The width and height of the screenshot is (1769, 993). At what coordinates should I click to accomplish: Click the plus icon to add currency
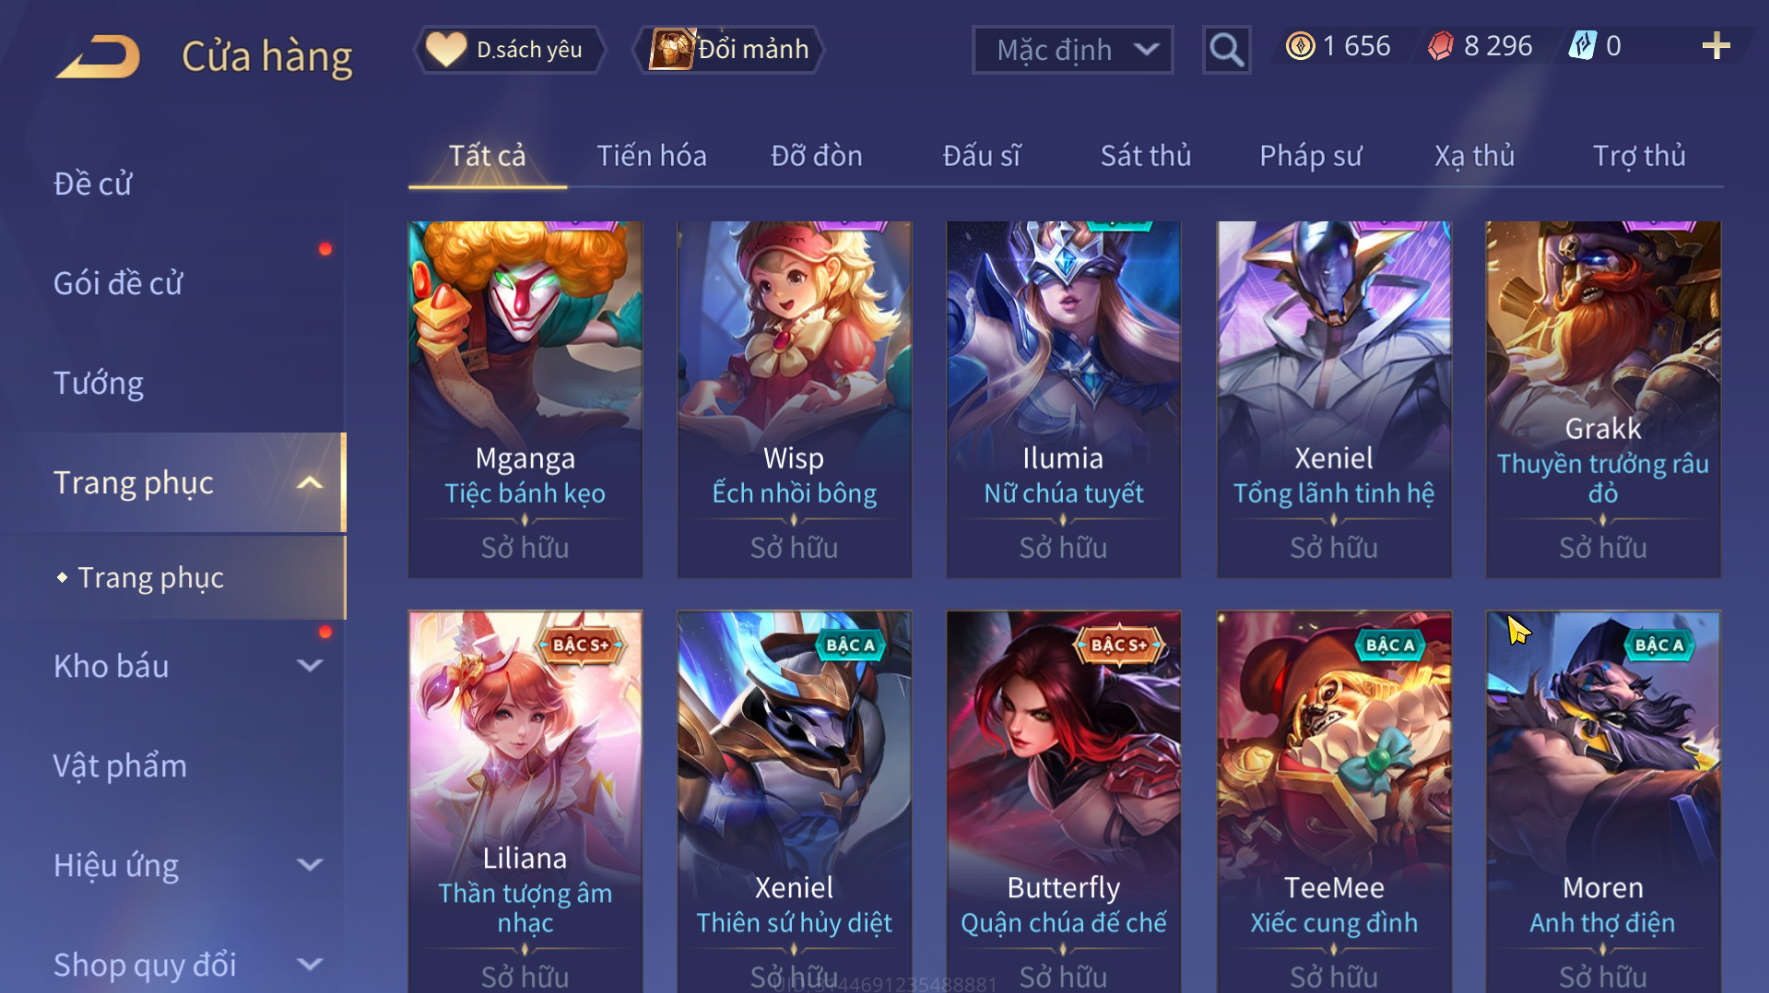[1715, 46]
